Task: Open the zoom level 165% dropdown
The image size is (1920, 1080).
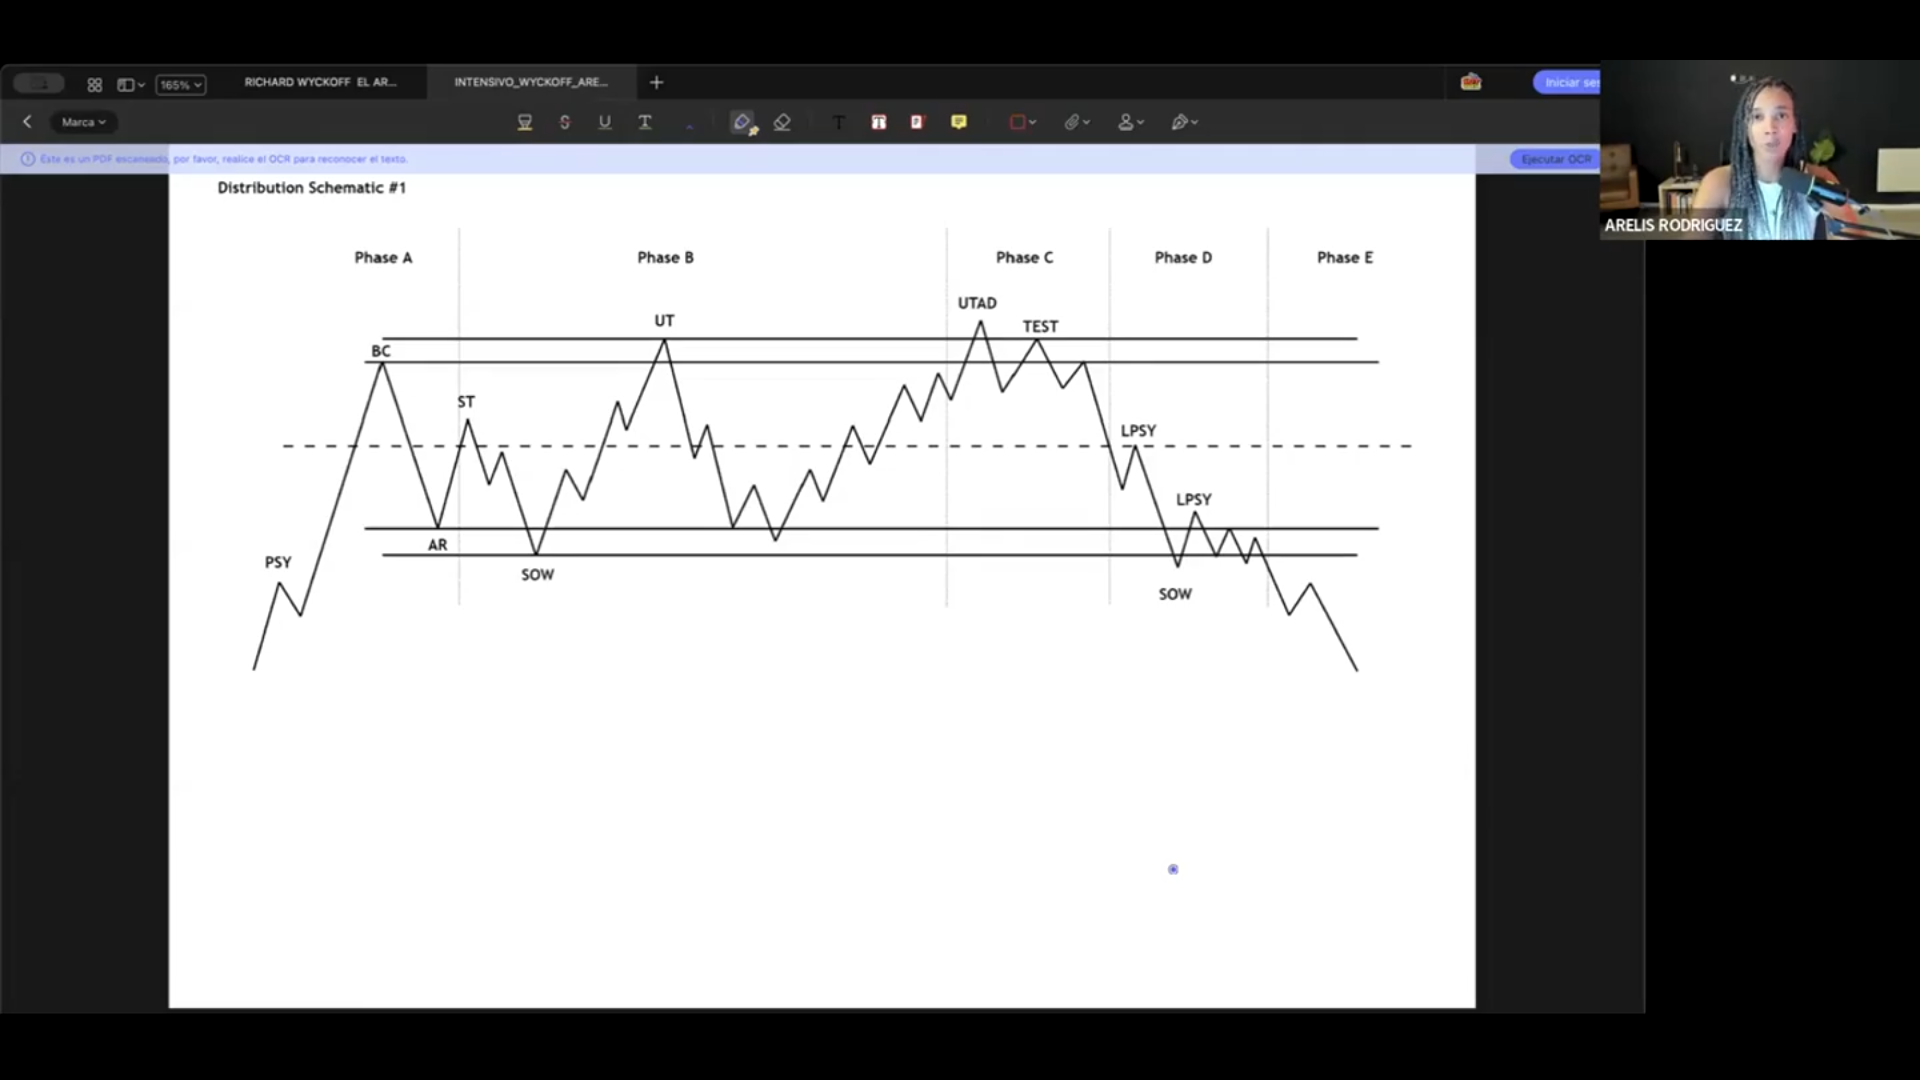Action: point(181,85)
